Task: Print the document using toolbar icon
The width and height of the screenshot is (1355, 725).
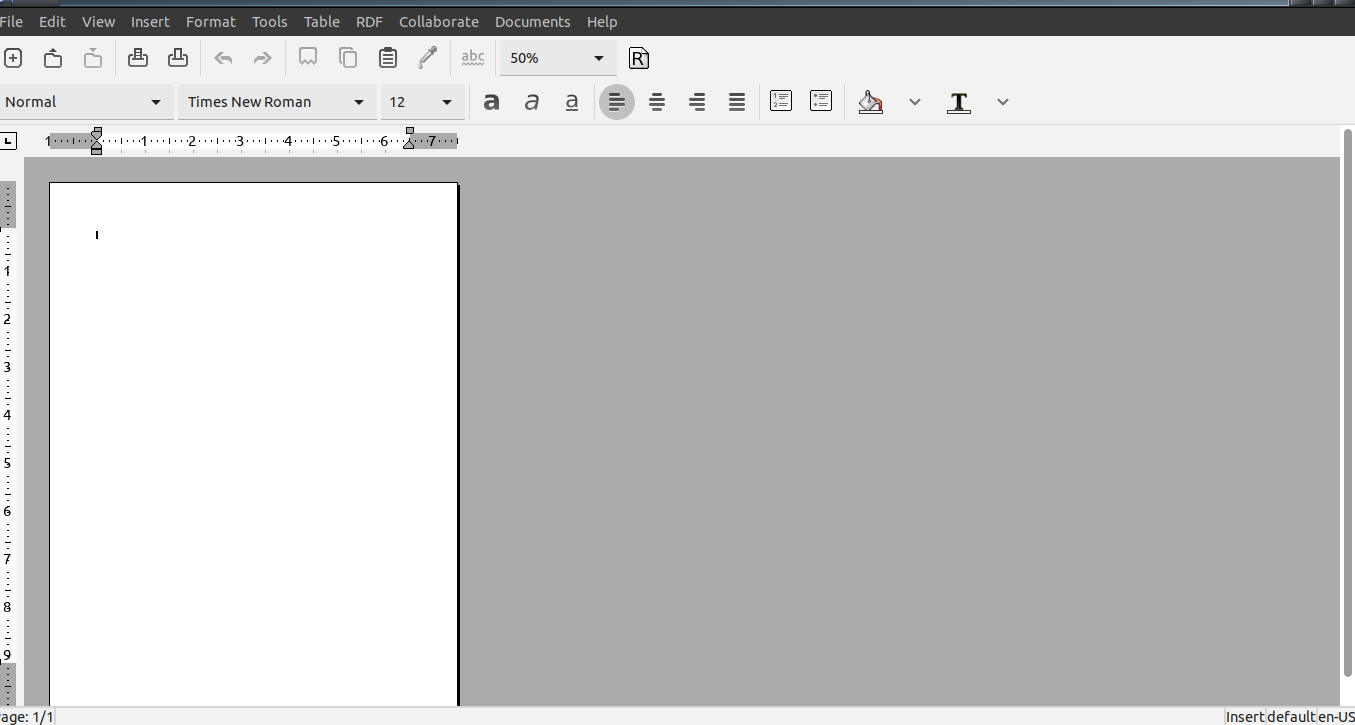Action: click(x=138, y=58)
